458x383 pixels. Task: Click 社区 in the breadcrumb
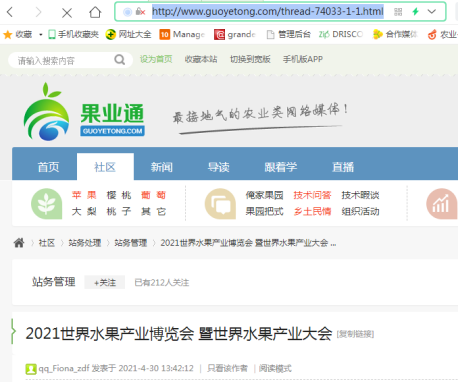tap(47, 243)
